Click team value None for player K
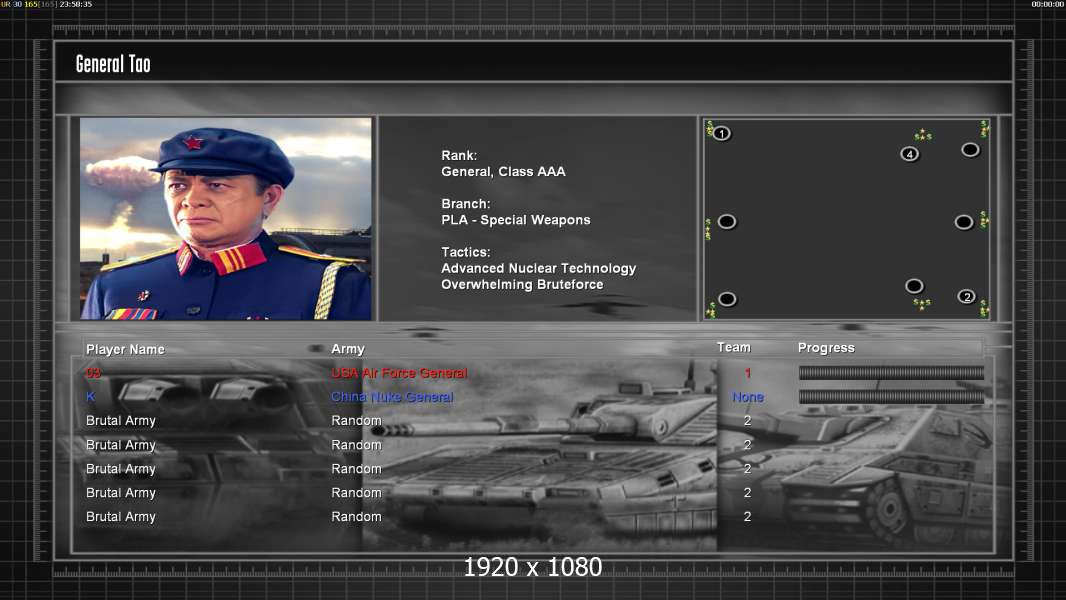Viewport: 1066px width, 600px height. click(748, 397)
